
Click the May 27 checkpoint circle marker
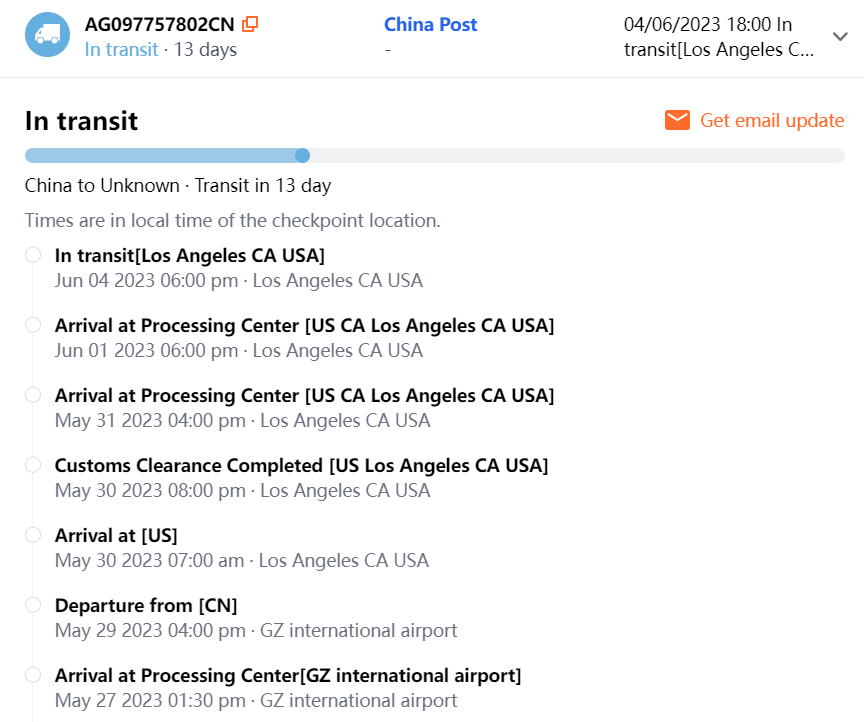click(33, 675)
